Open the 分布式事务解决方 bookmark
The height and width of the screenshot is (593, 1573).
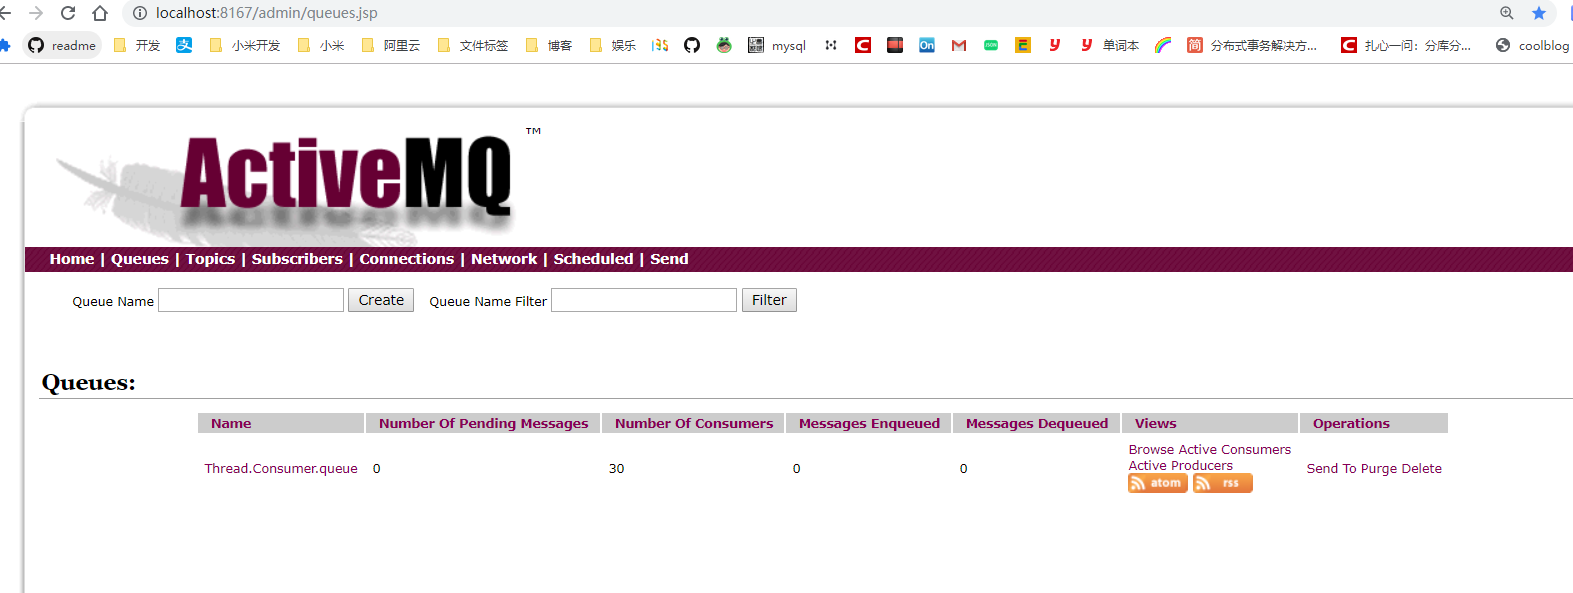[x=1252, y=45]
